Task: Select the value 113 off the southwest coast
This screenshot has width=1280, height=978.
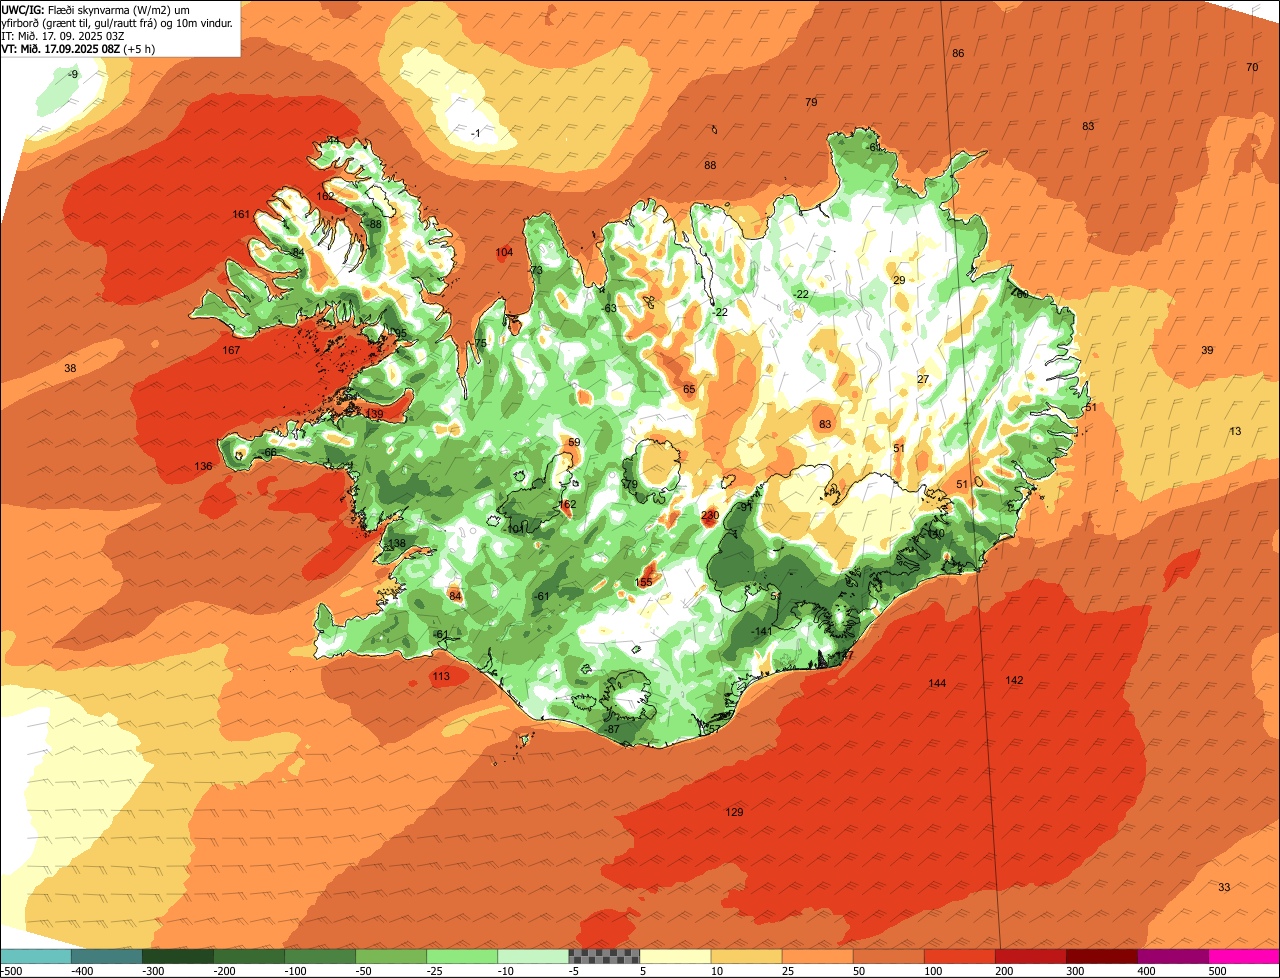Action: point(441,676)
